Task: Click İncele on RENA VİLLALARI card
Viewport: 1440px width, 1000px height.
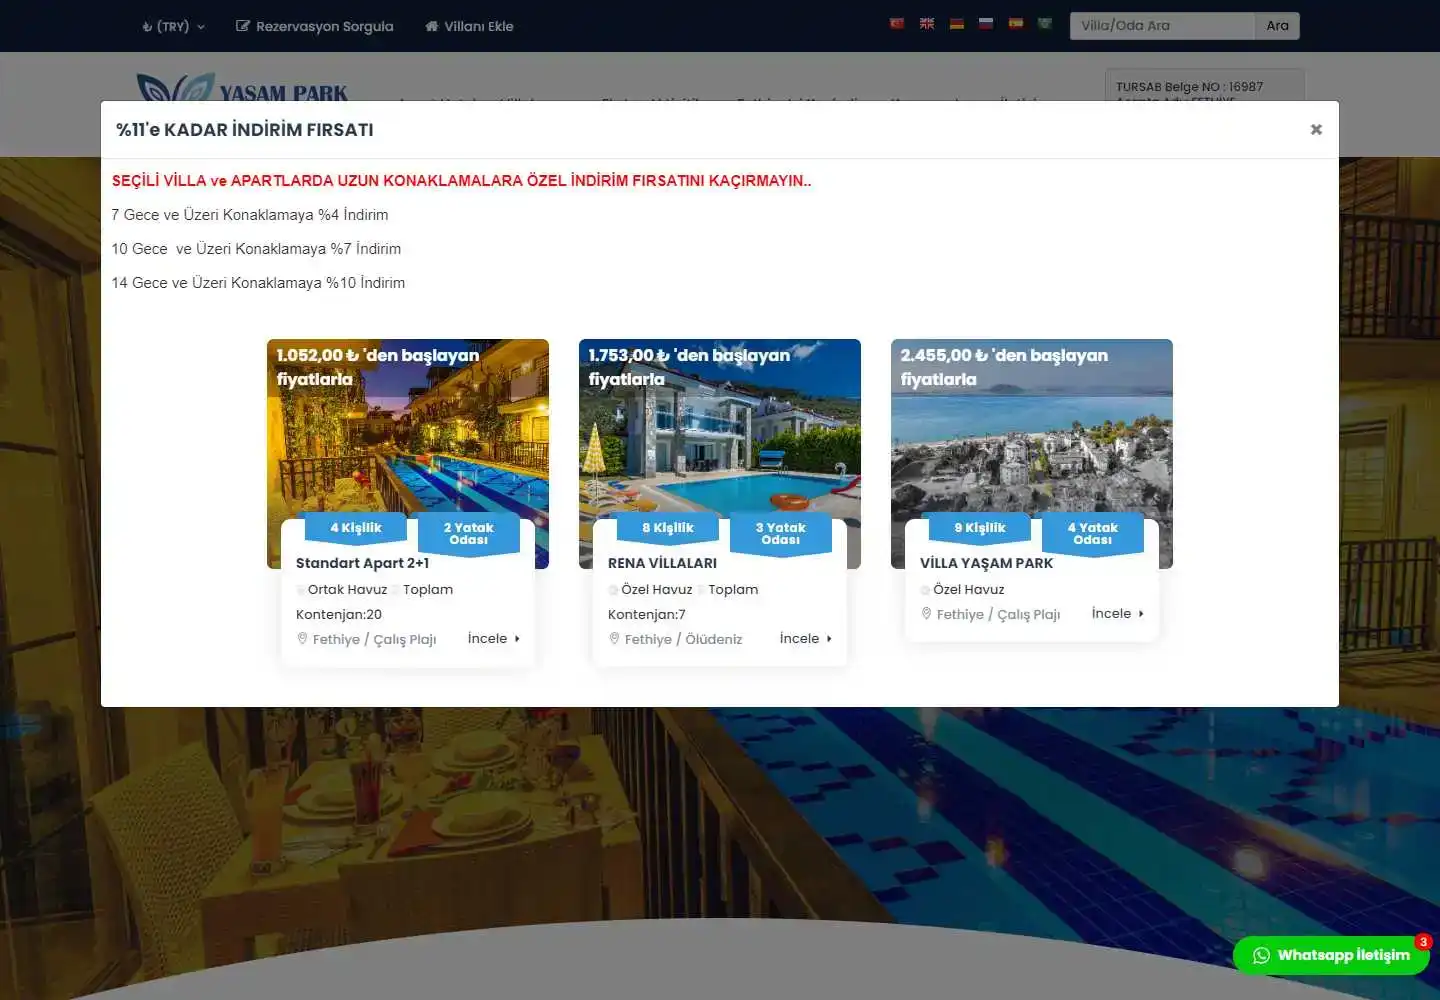Action: coord(806,638)
